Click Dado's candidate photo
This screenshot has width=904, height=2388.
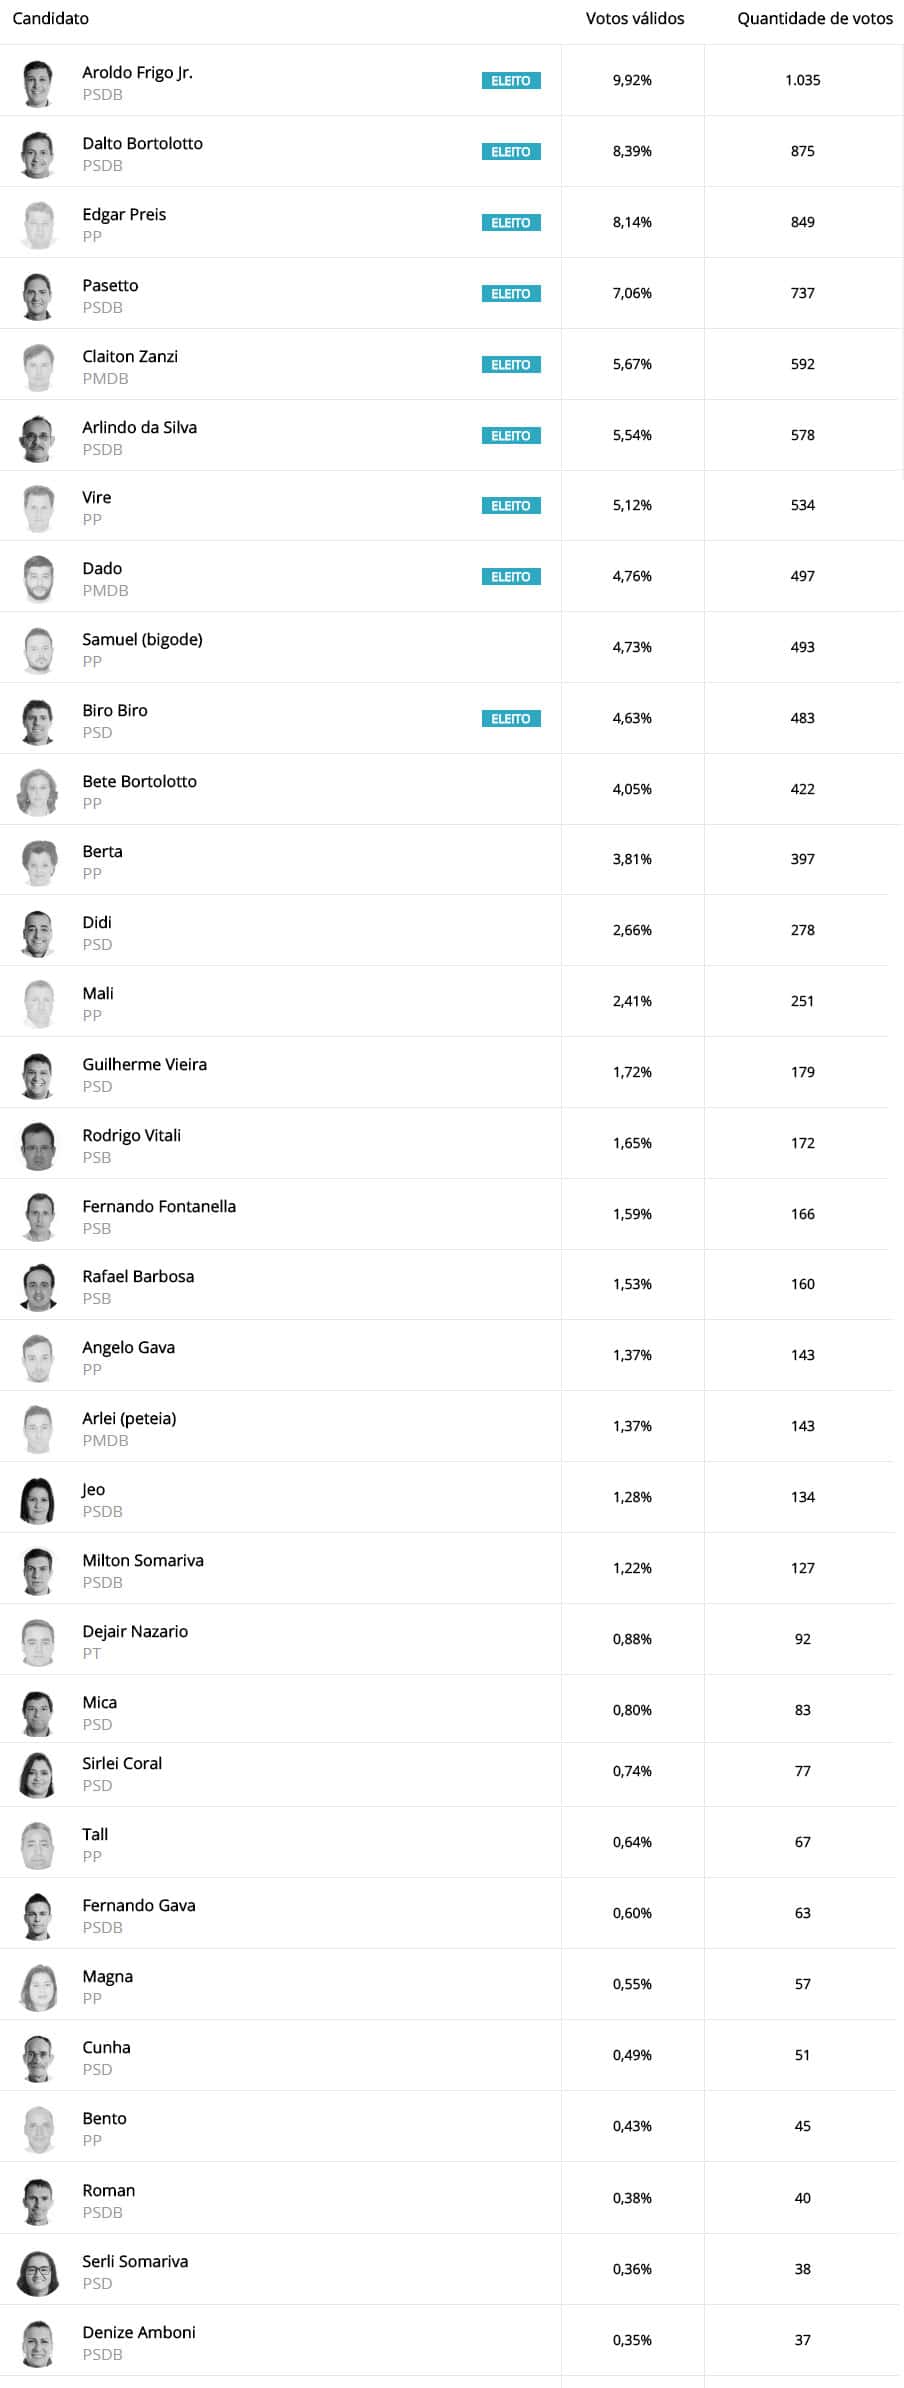tap(38, 579)
